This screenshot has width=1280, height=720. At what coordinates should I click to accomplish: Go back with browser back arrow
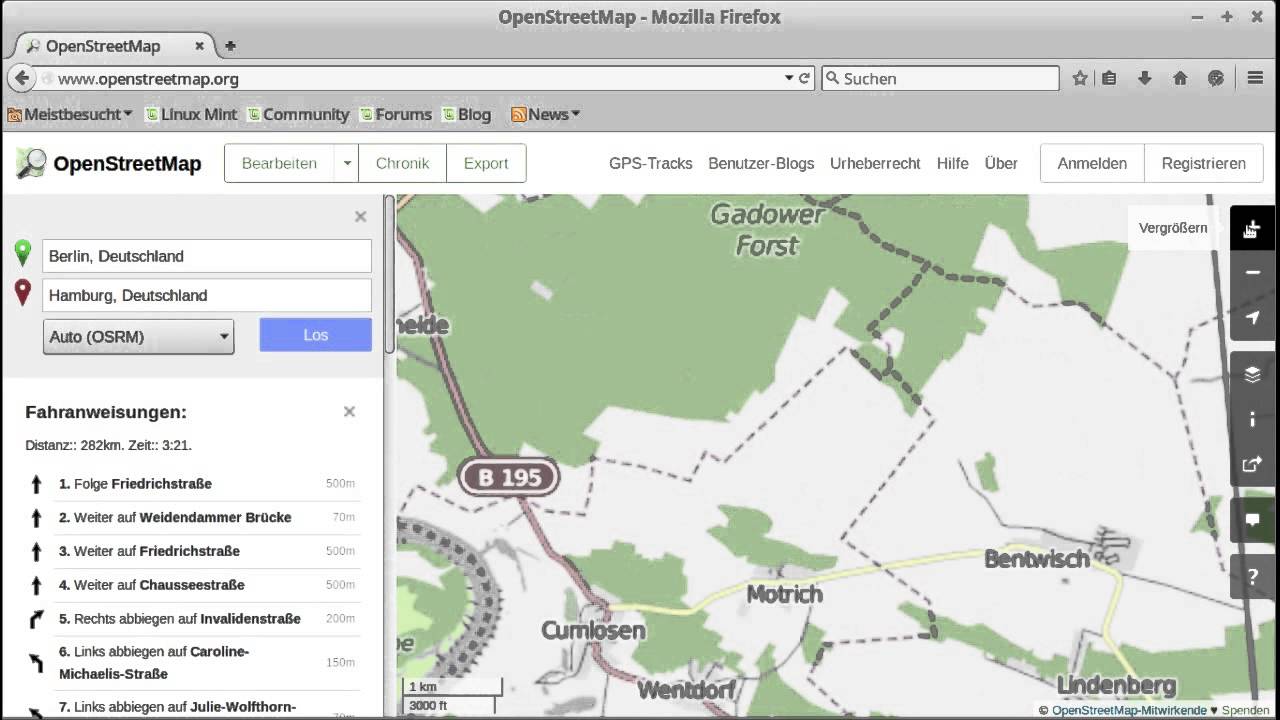click(x=21, y=78)
